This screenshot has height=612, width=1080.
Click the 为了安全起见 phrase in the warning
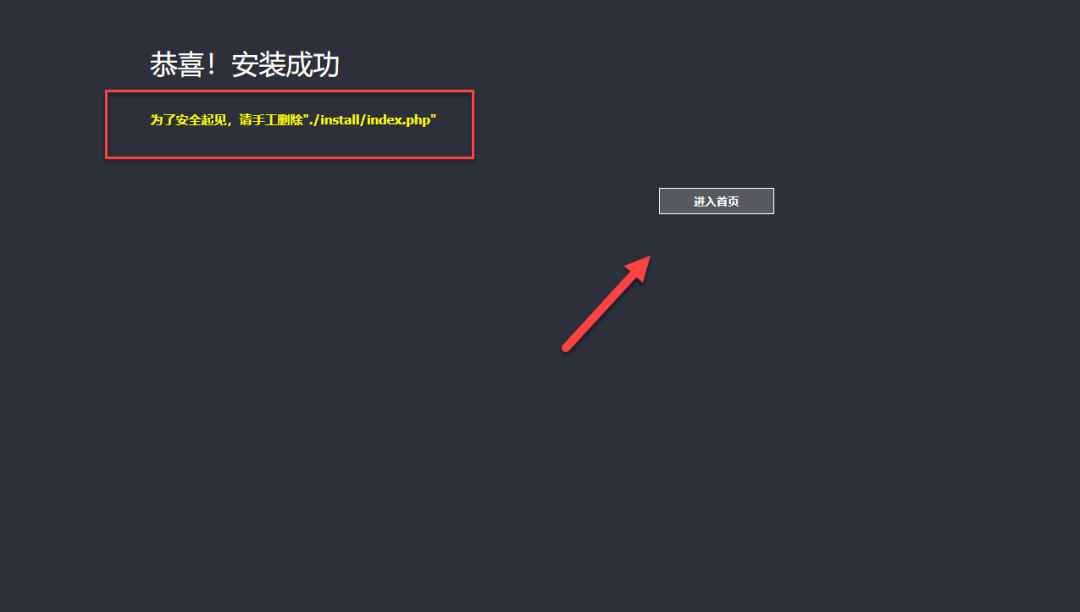click(x=188, y=120)
